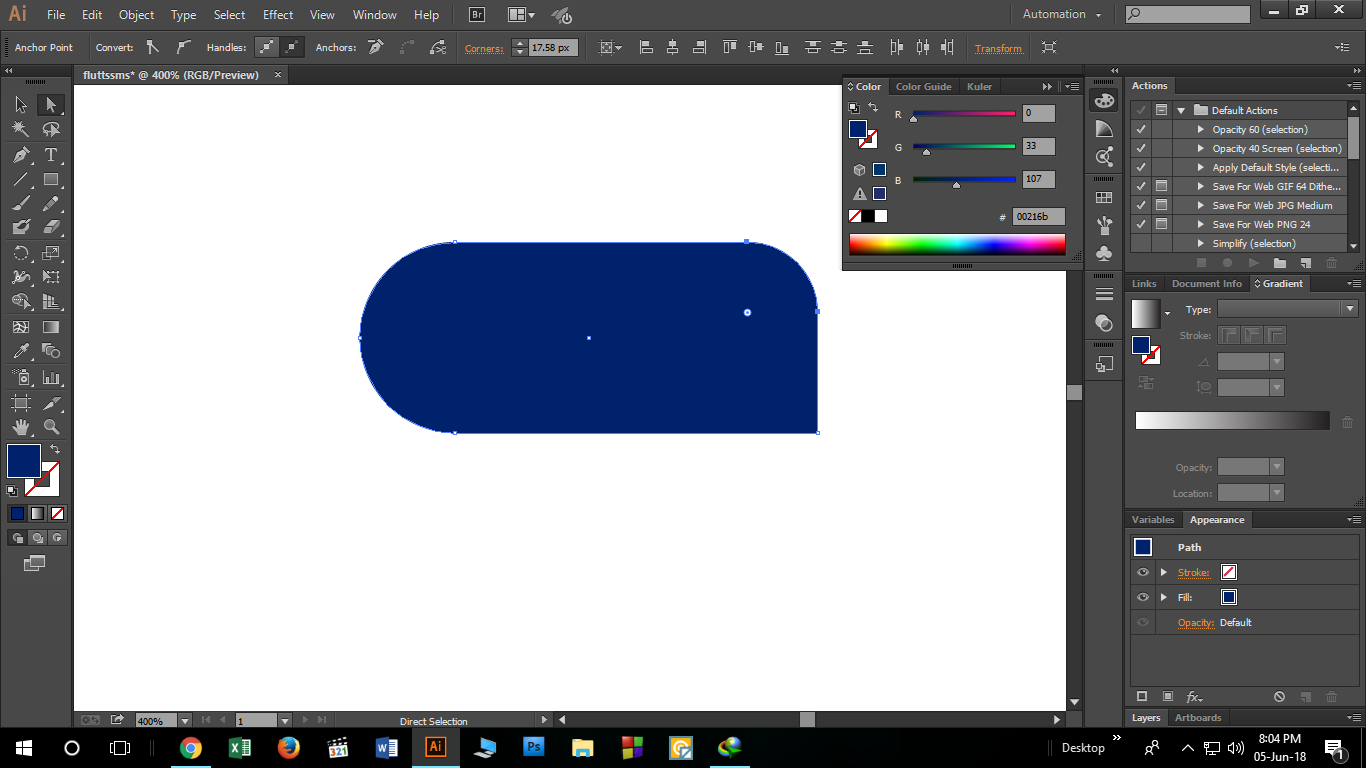Expand the Save For Web PNG 24 action
Screen dimensions: 1366x768
pyautogui.click(x=1201, y=224)
